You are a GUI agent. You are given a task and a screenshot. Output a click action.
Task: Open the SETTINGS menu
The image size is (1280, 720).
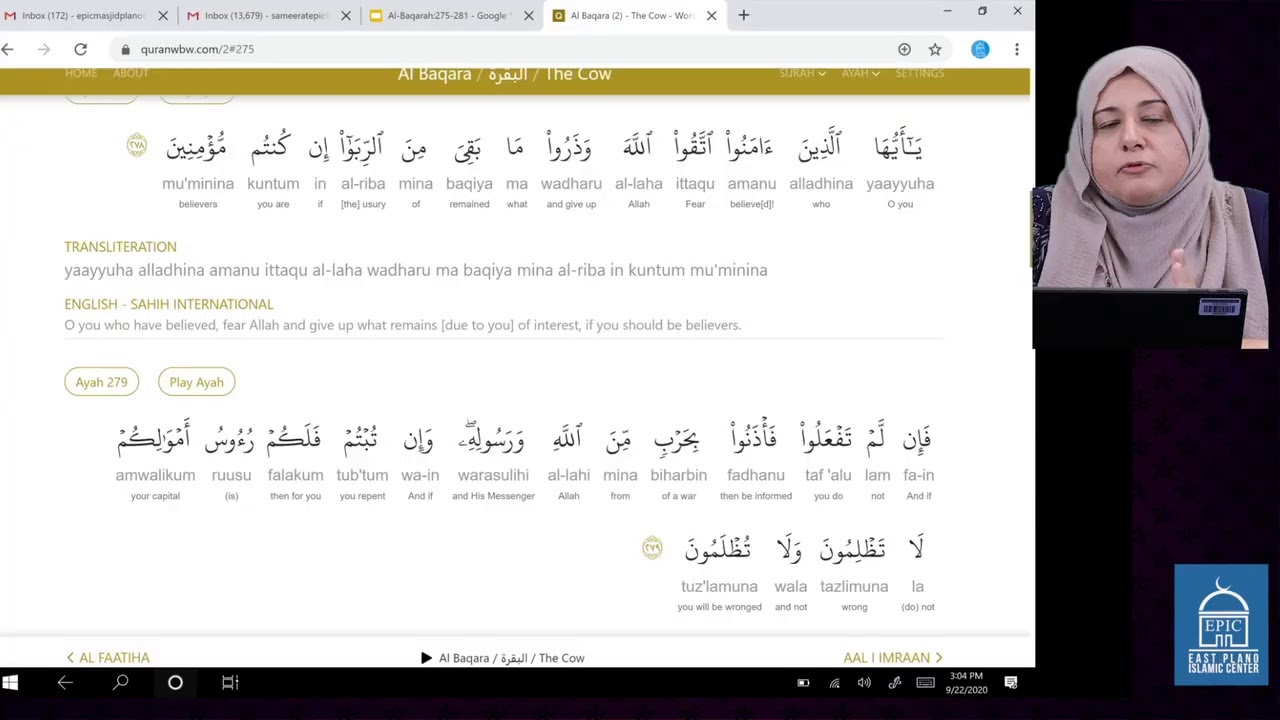tap(919, 73)
